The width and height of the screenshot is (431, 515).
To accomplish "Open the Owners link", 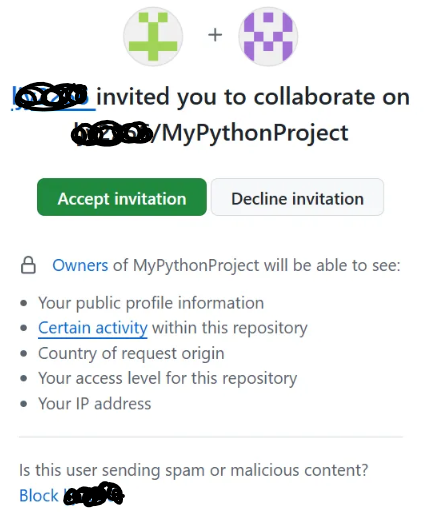I will (x=80, y=266).
